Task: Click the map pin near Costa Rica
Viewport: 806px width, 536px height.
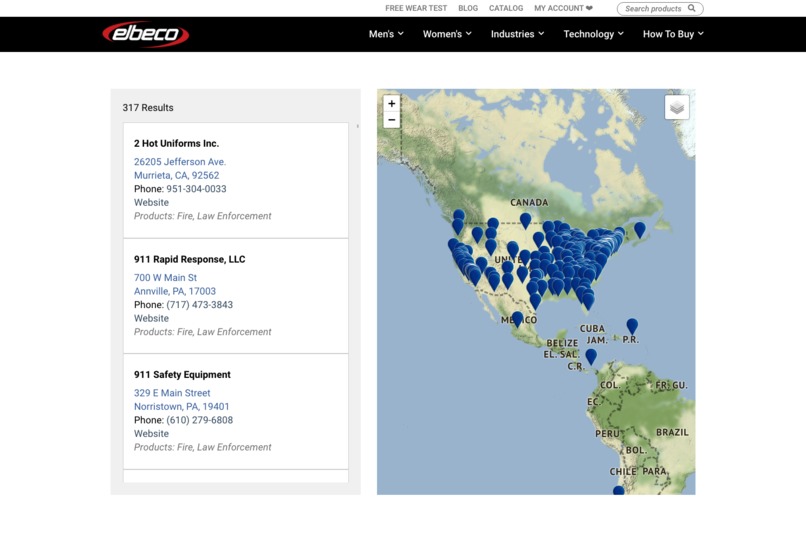Action: [591, 356]
